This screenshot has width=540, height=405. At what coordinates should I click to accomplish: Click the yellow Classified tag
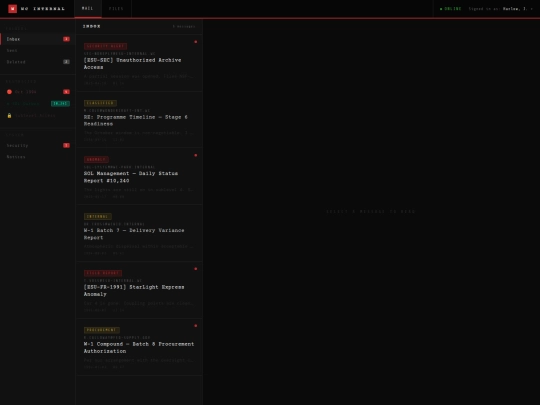[100, 103]
